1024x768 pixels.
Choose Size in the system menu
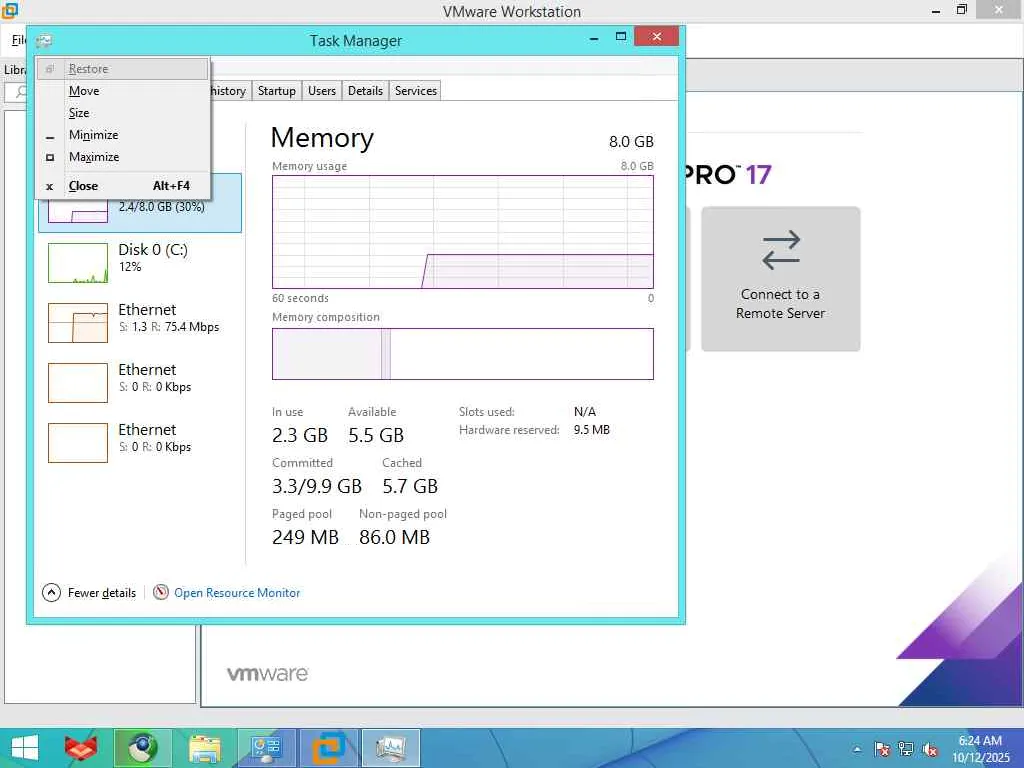123,113
